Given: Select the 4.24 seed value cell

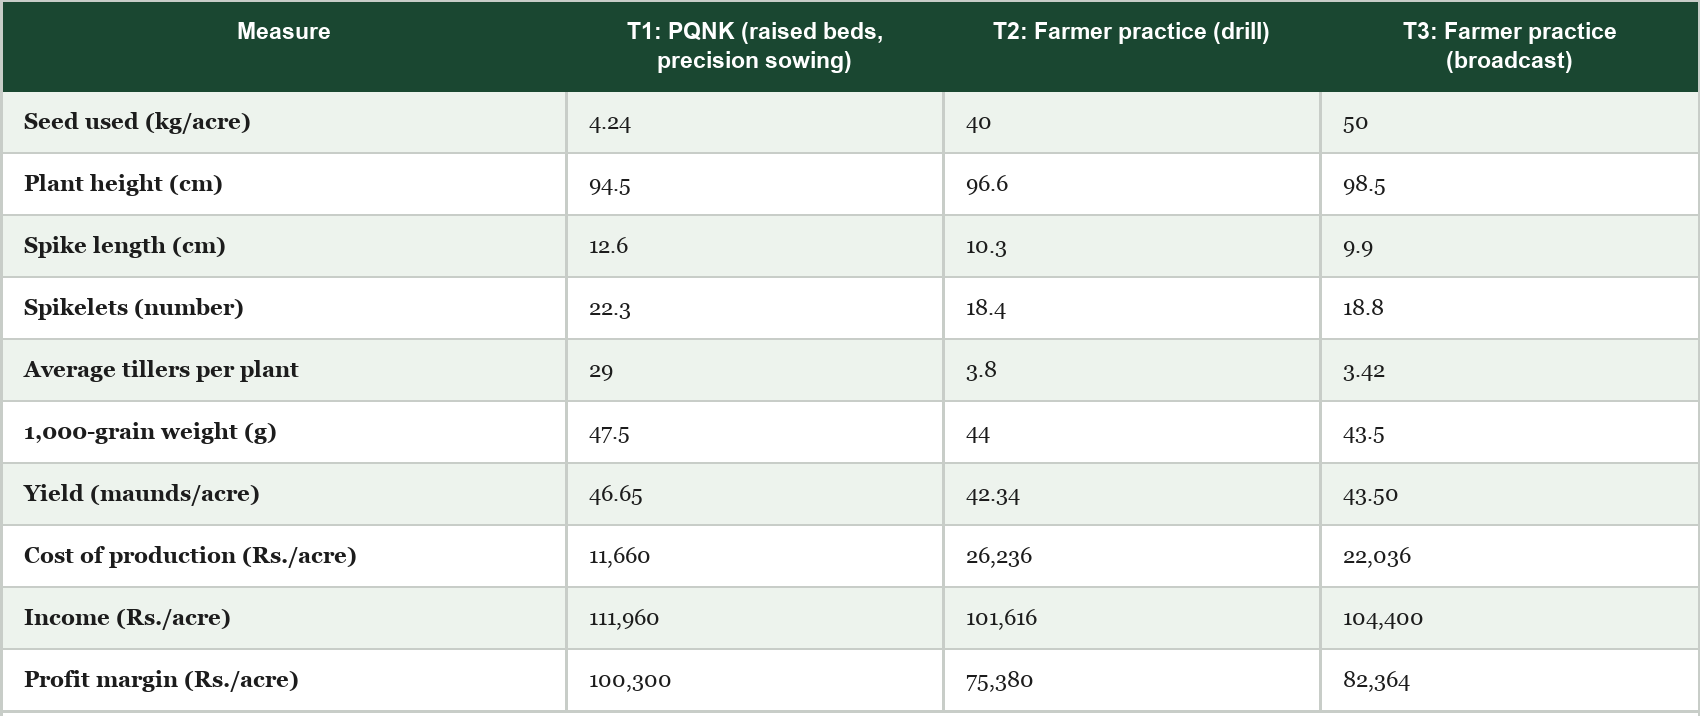Looking at the screenshot, I should (x=610, y=123).
